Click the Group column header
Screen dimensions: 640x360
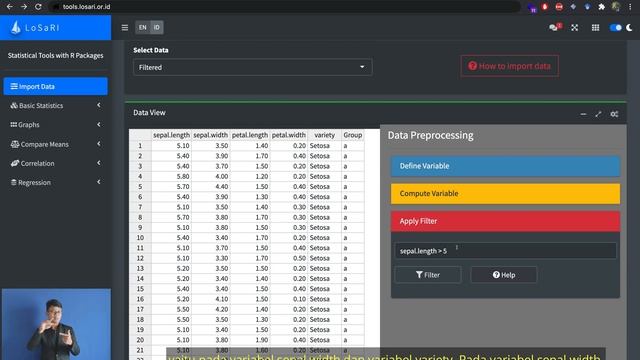tap(353, 135)
